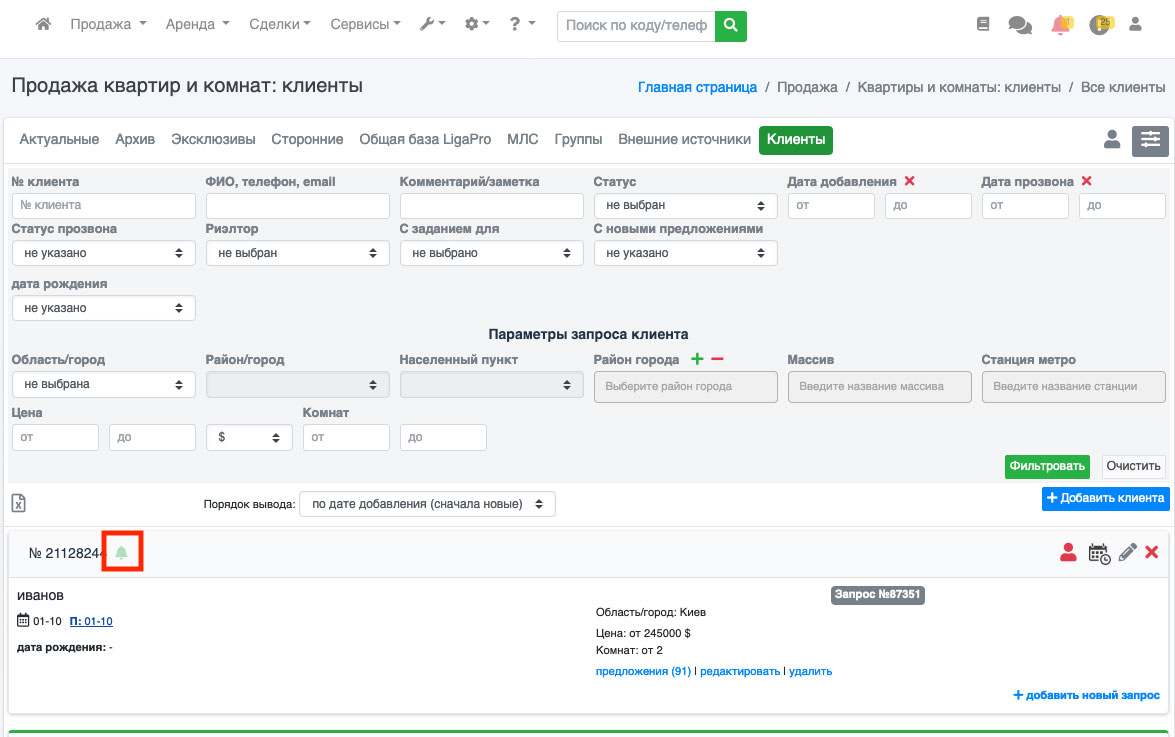The image size is (1175, 737).
Task: Click the № клиента input field
Action: [x=103, y=206]
